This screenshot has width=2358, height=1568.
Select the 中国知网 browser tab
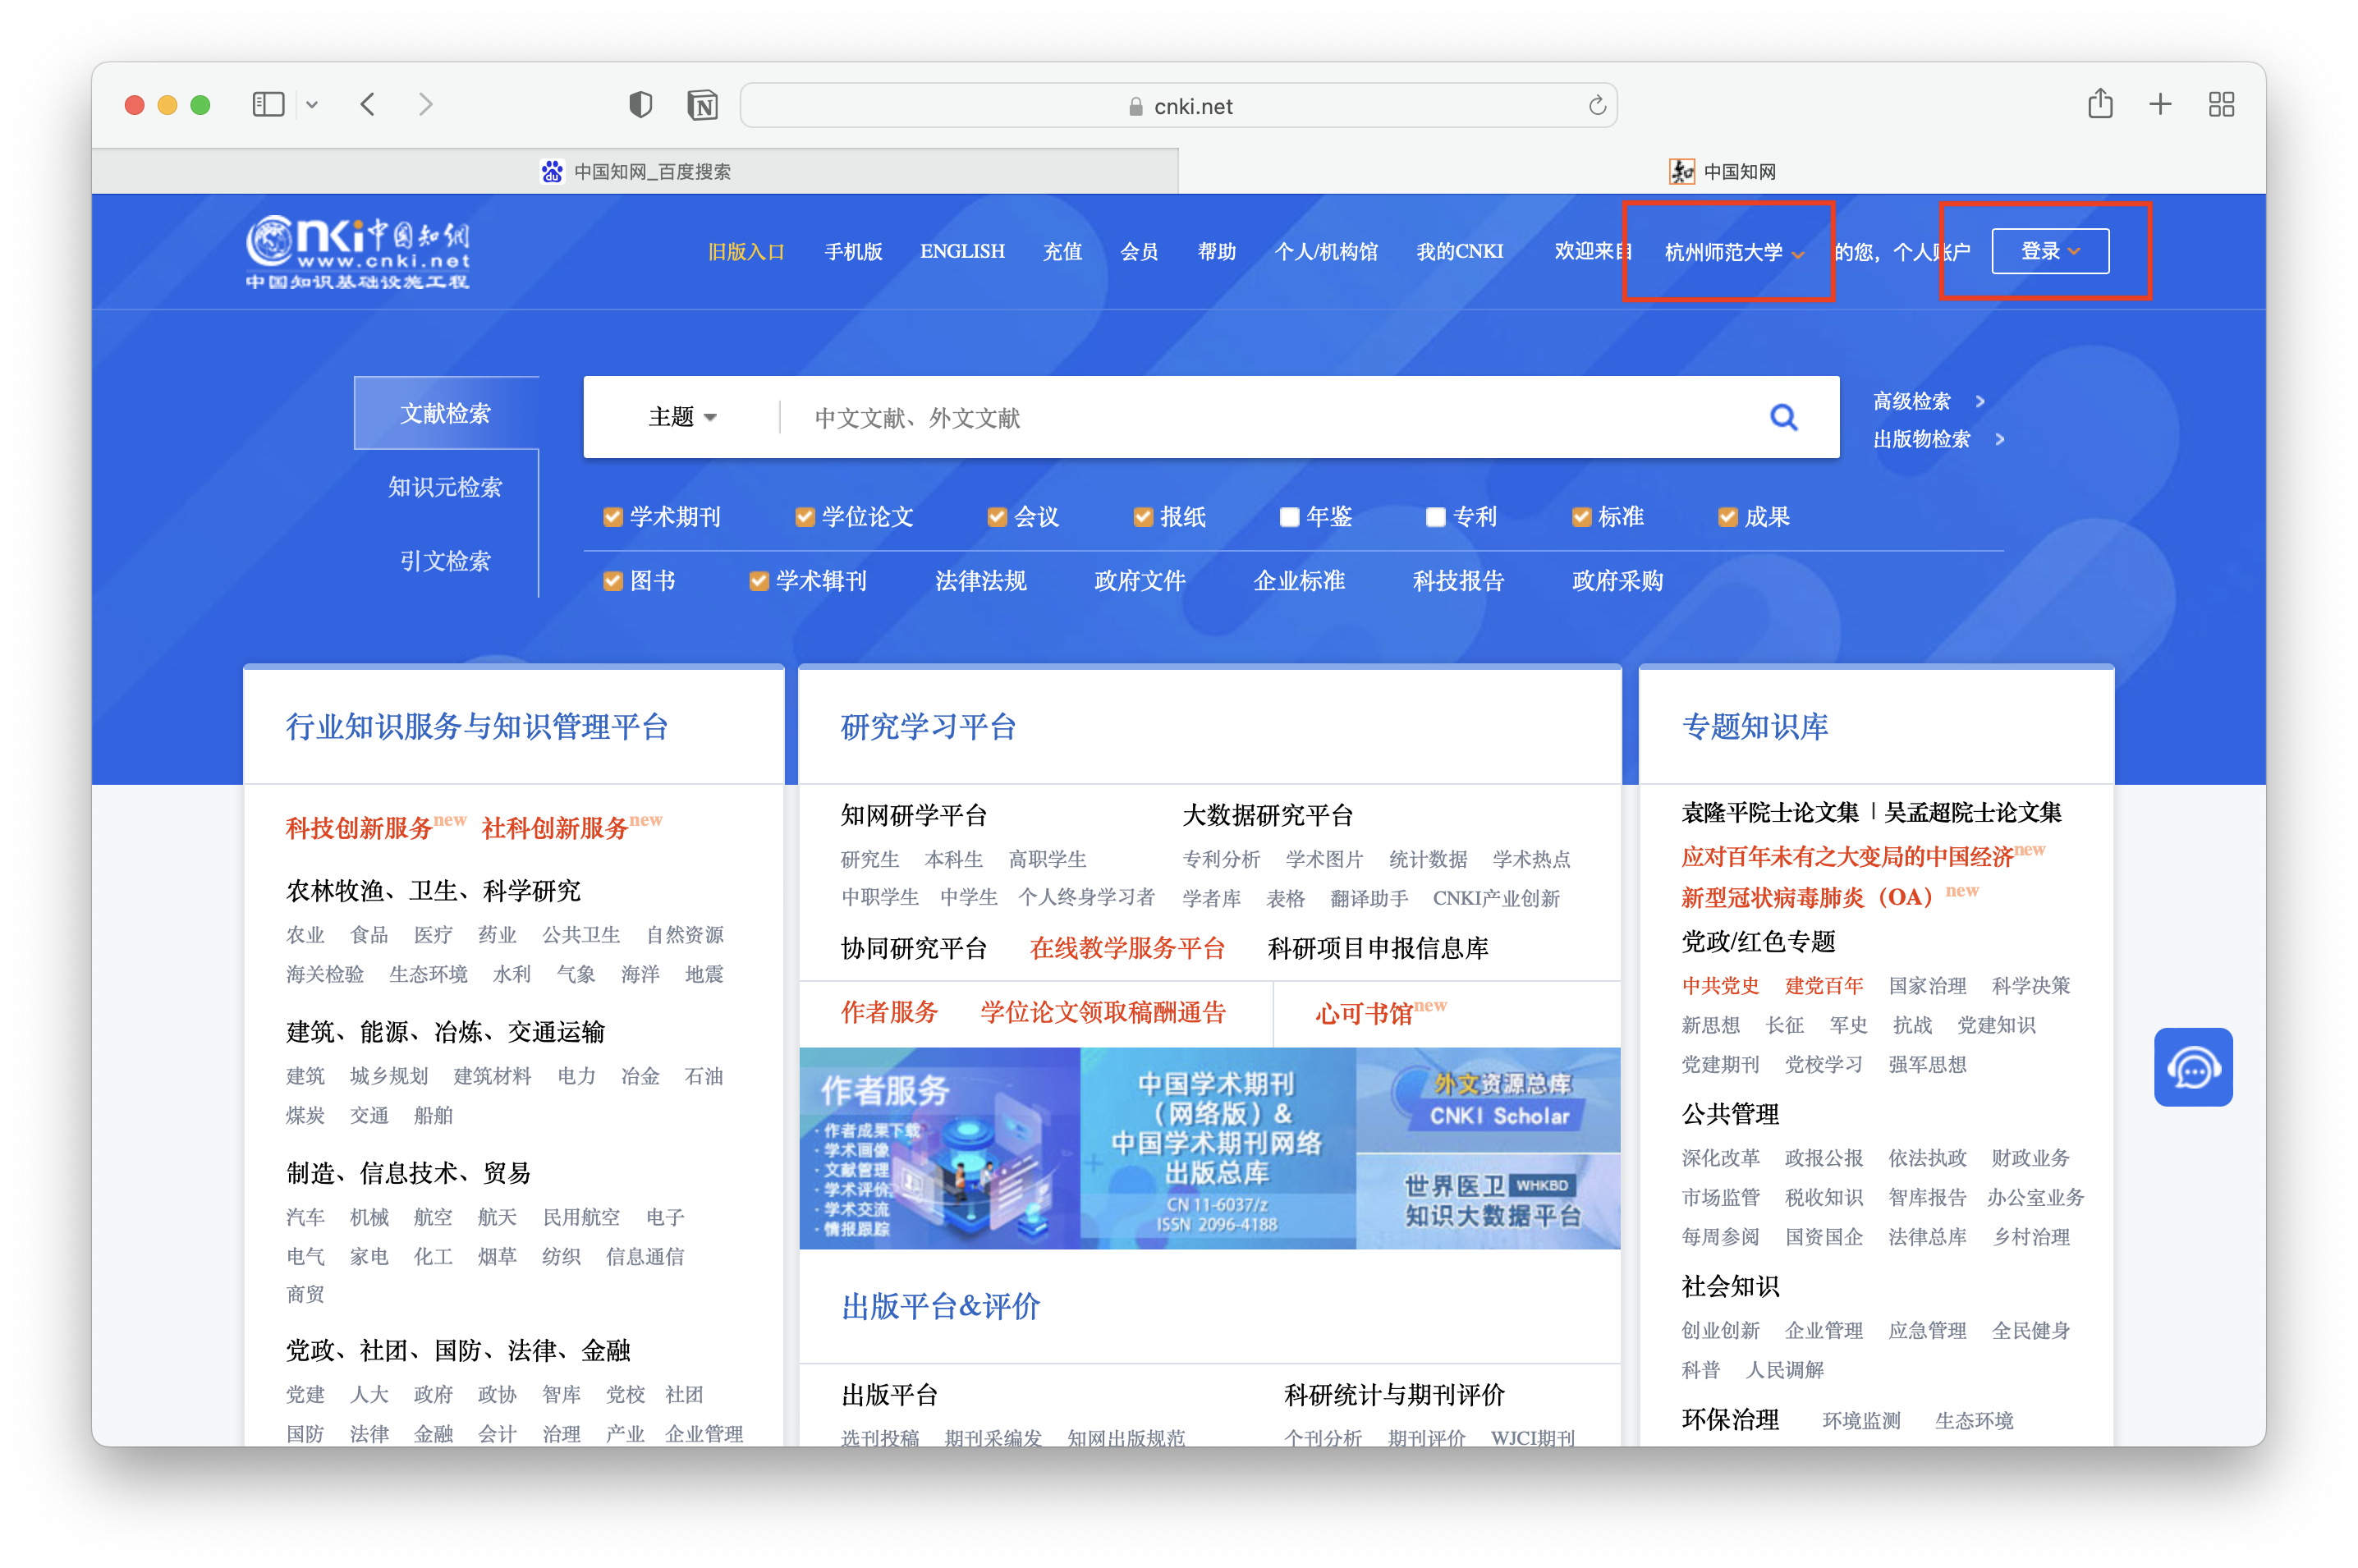pos(1722,171)
